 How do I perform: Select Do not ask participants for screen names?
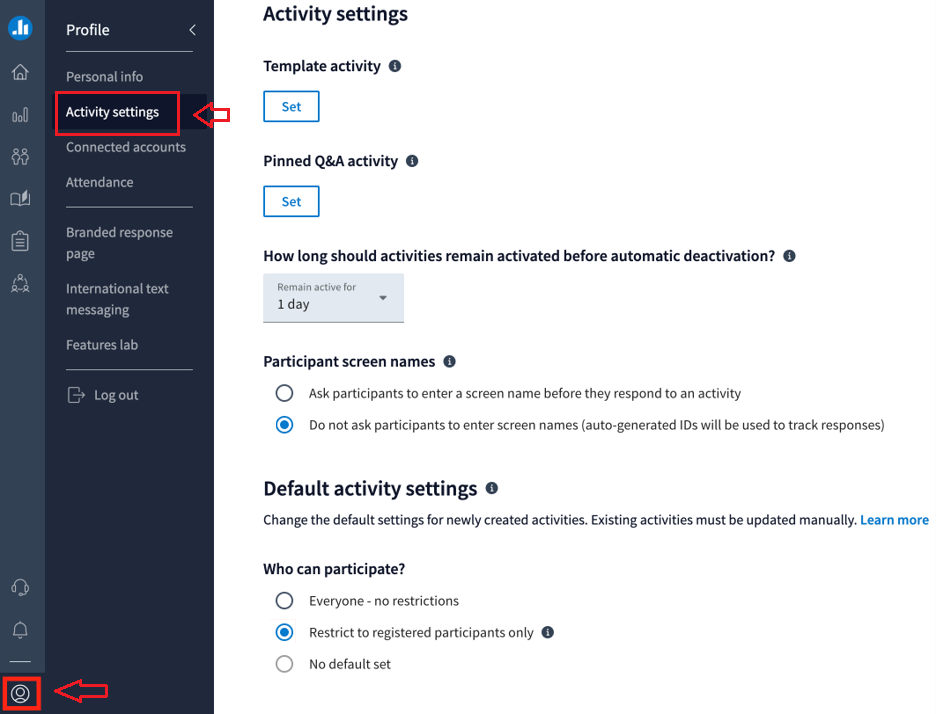pos(284,424)
